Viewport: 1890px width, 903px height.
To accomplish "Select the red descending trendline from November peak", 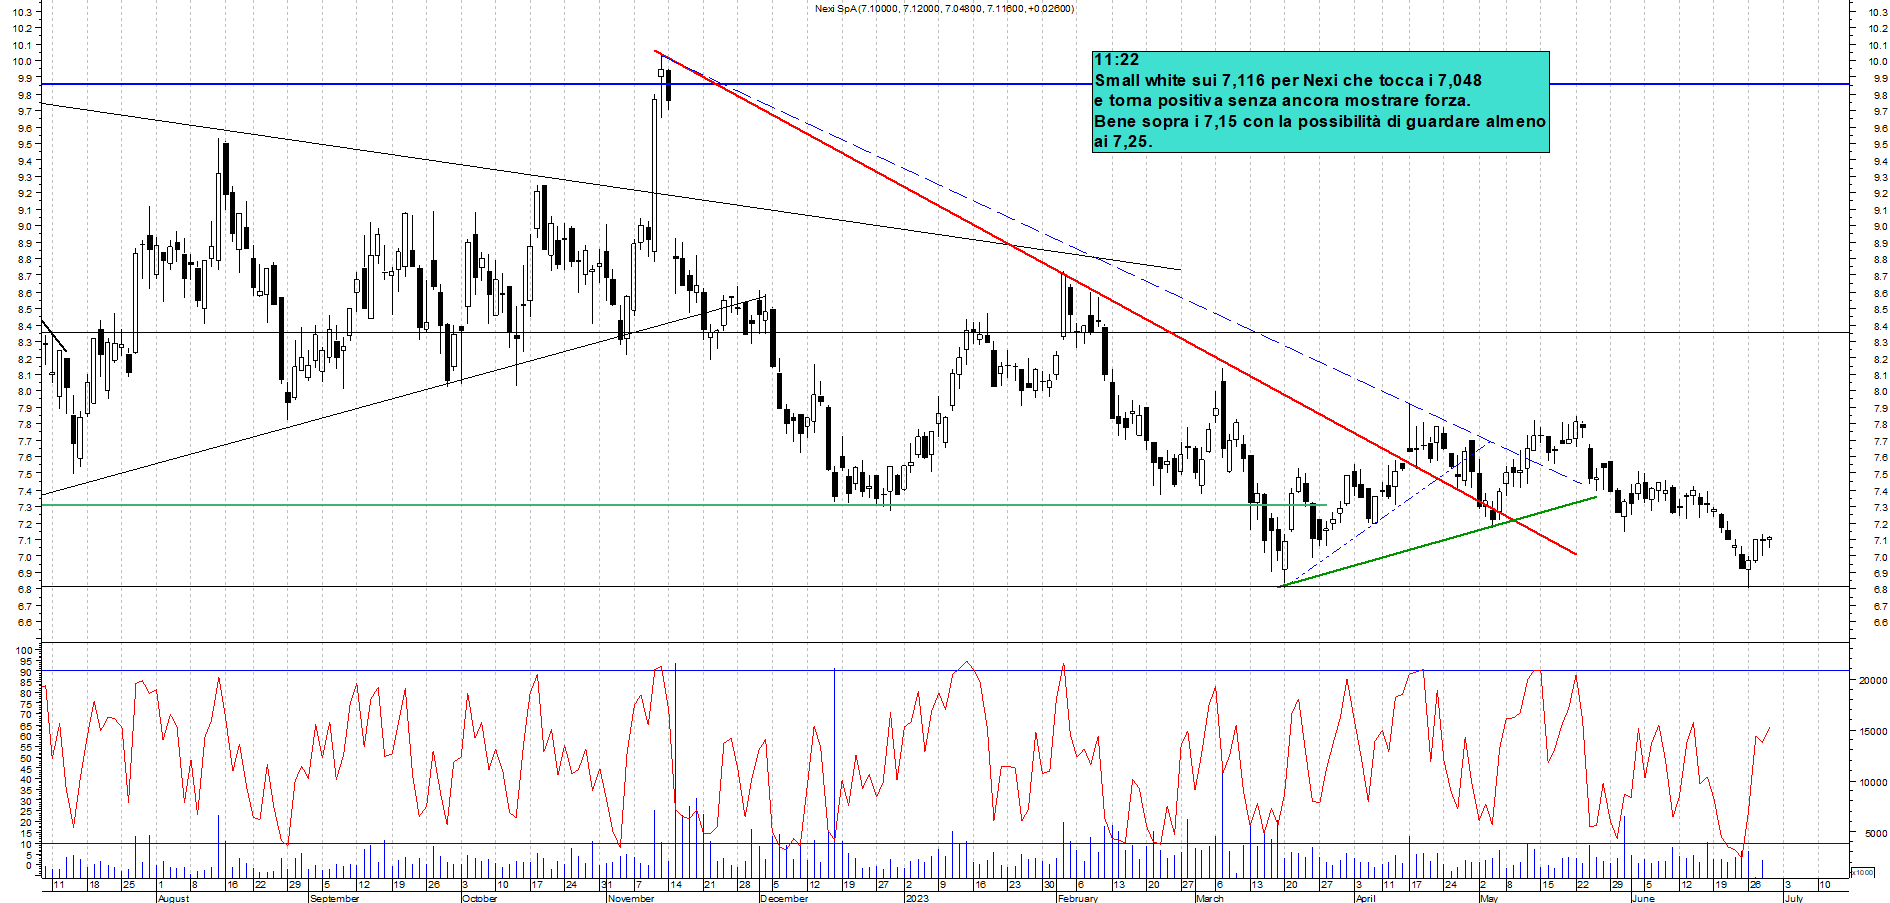I will 1115,302.
